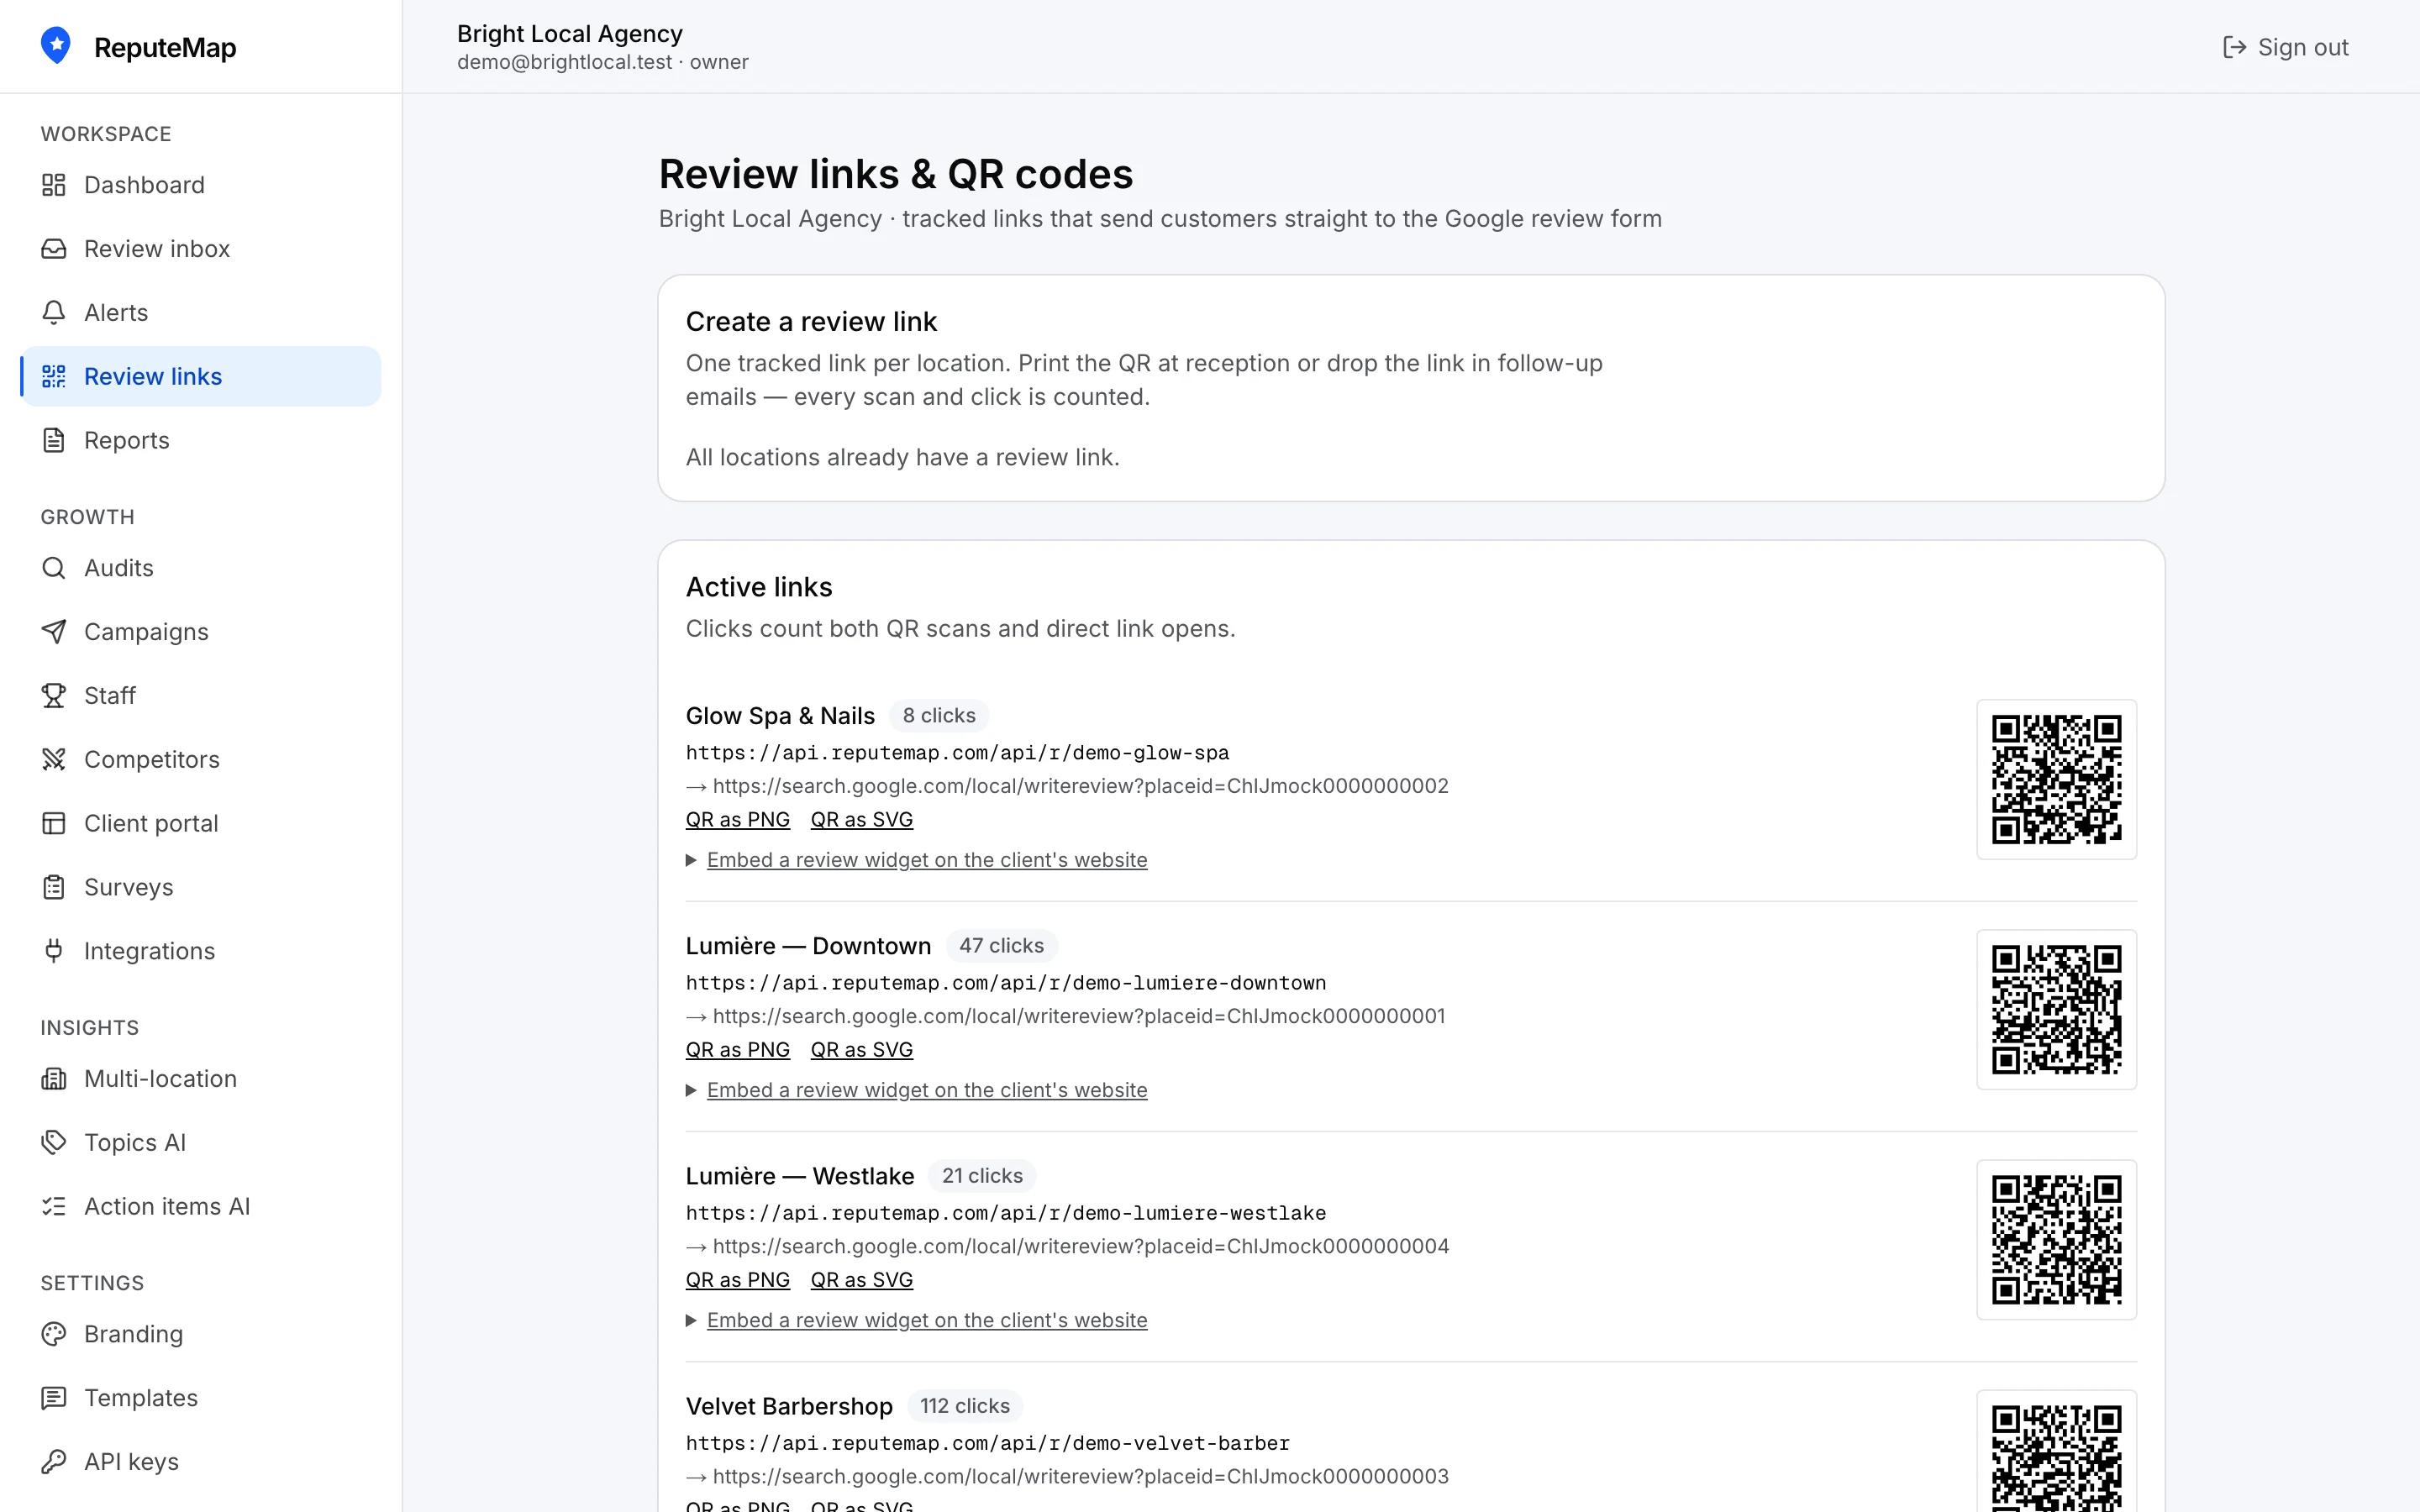Click the '21 clicks' badge
This screenshot has height=1512, width=2420.
click(982, 1176)
